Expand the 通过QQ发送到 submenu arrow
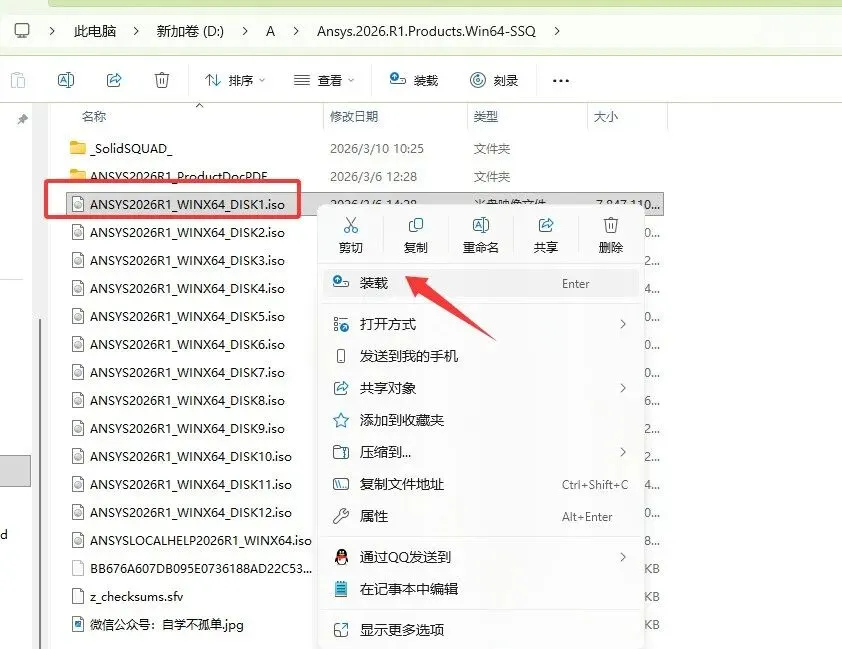This screenshot has width=842, height=649. pyautogui.click(x=623, y=557)
